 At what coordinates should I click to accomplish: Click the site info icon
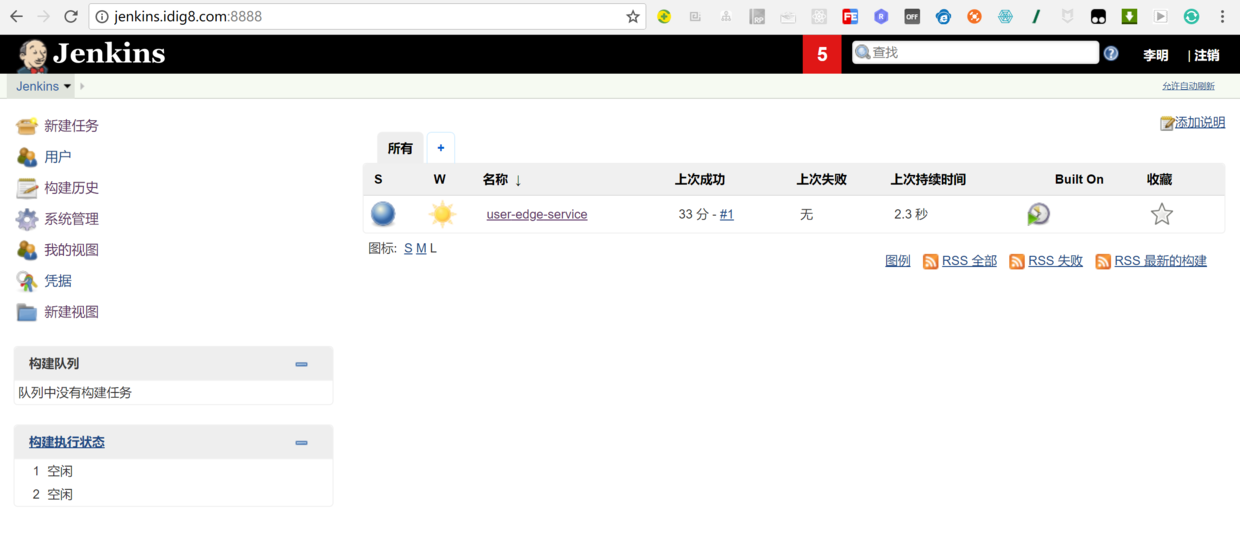102,17
